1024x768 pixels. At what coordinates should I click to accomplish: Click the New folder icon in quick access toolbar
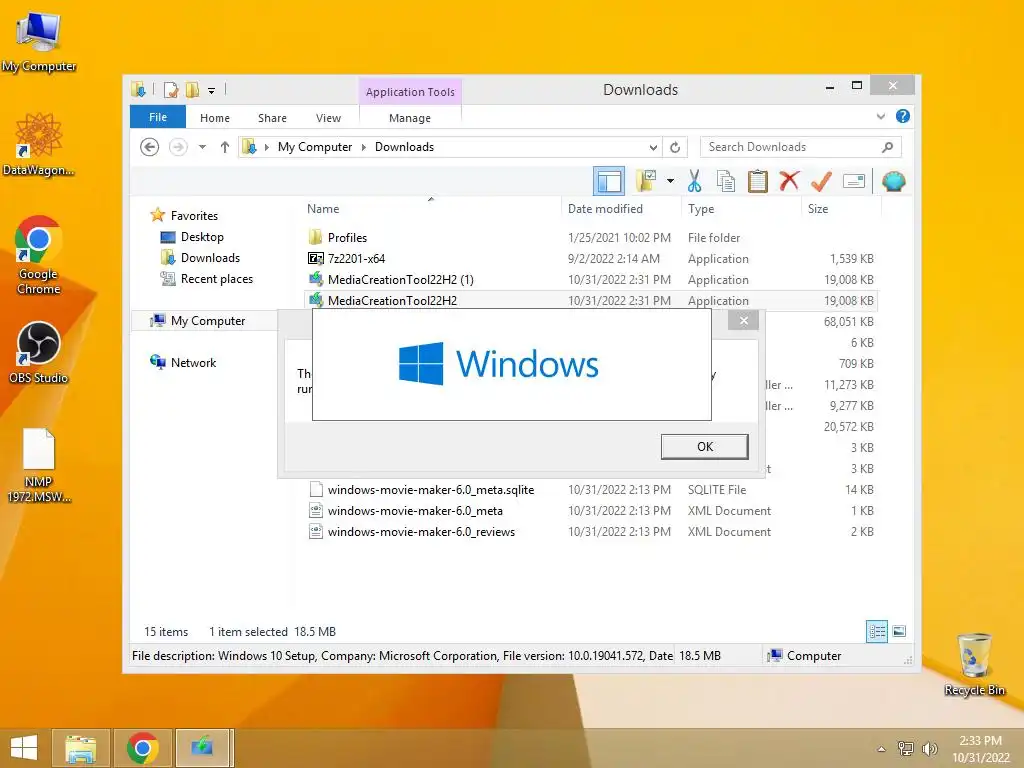pos(192,89)
